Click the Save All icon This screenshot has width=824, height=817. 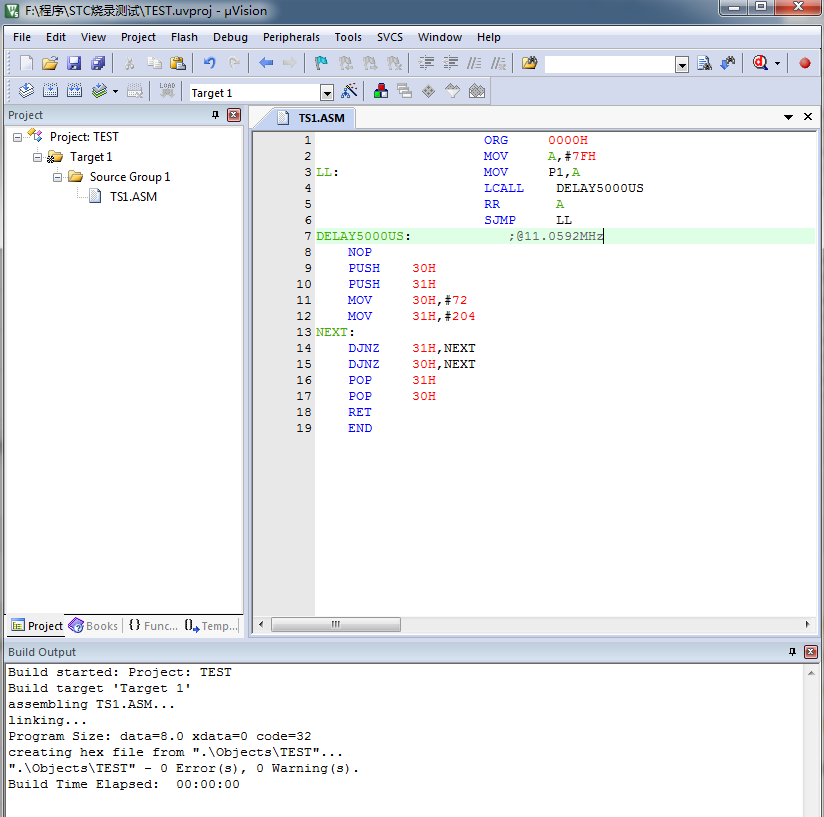pyautogui.click(x=98, y=64)
